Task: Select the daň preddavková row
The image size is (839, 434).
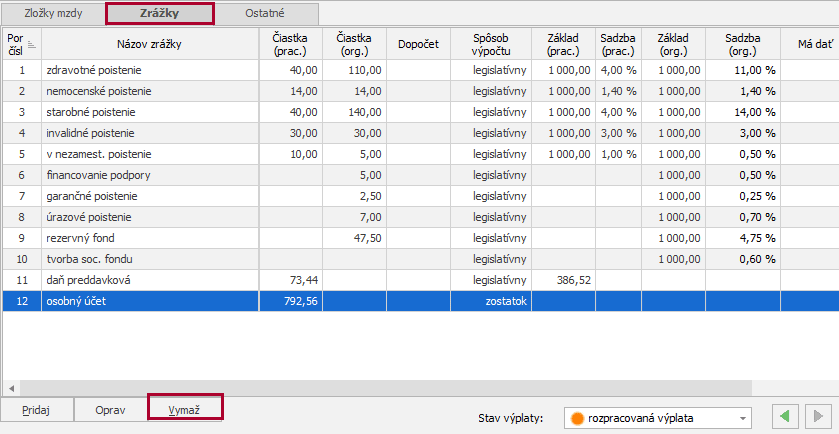Action: click(x=150, y=280)
